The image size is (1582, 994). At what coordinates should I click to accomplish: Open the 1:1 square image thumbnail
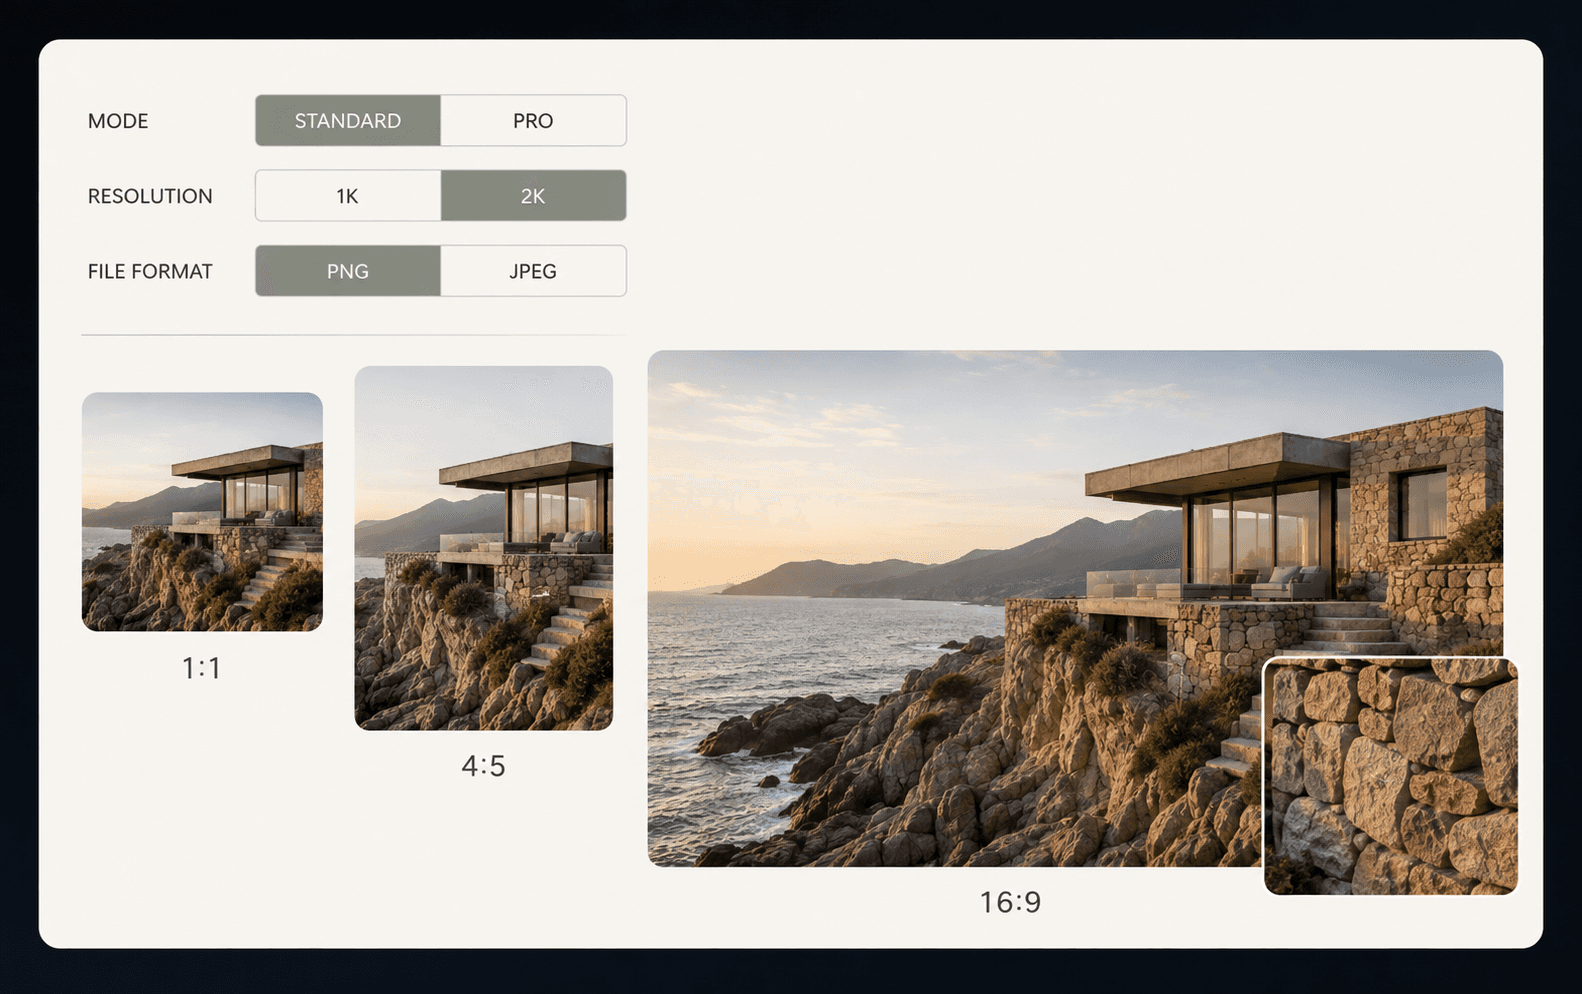tap(202, 512)
